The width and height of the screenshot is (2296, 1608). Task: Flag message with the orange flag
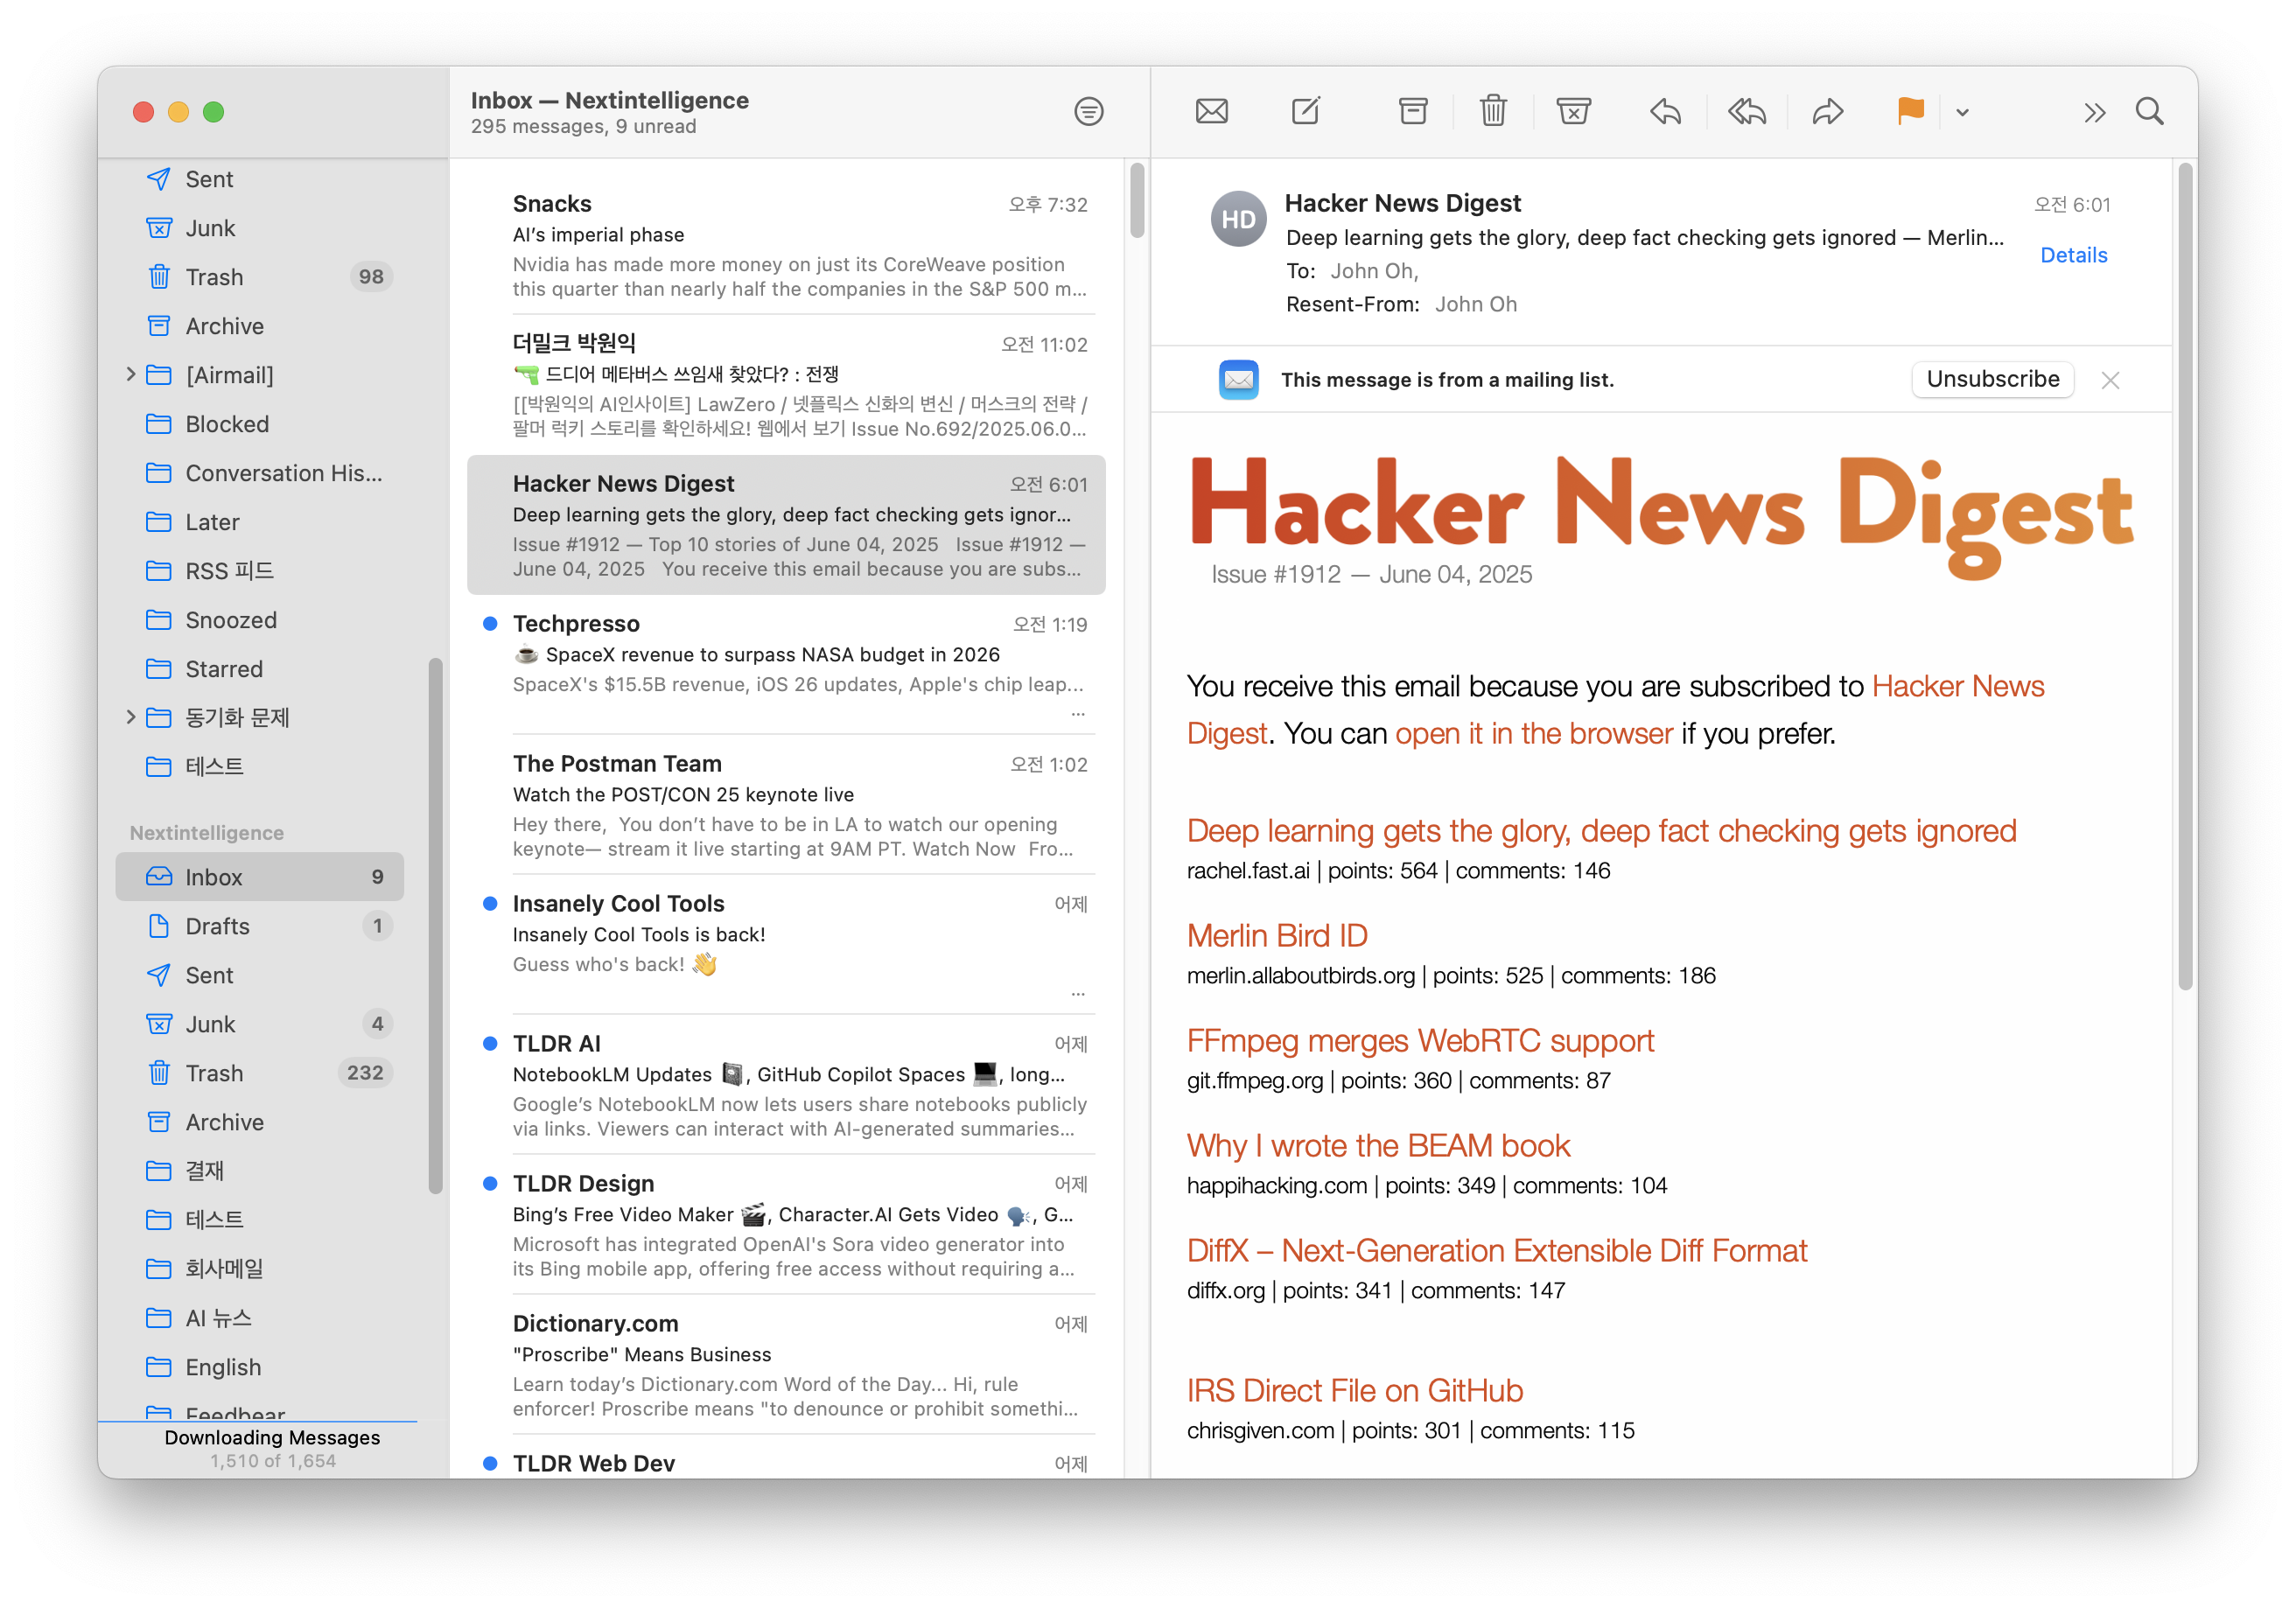pos(1910,111)
